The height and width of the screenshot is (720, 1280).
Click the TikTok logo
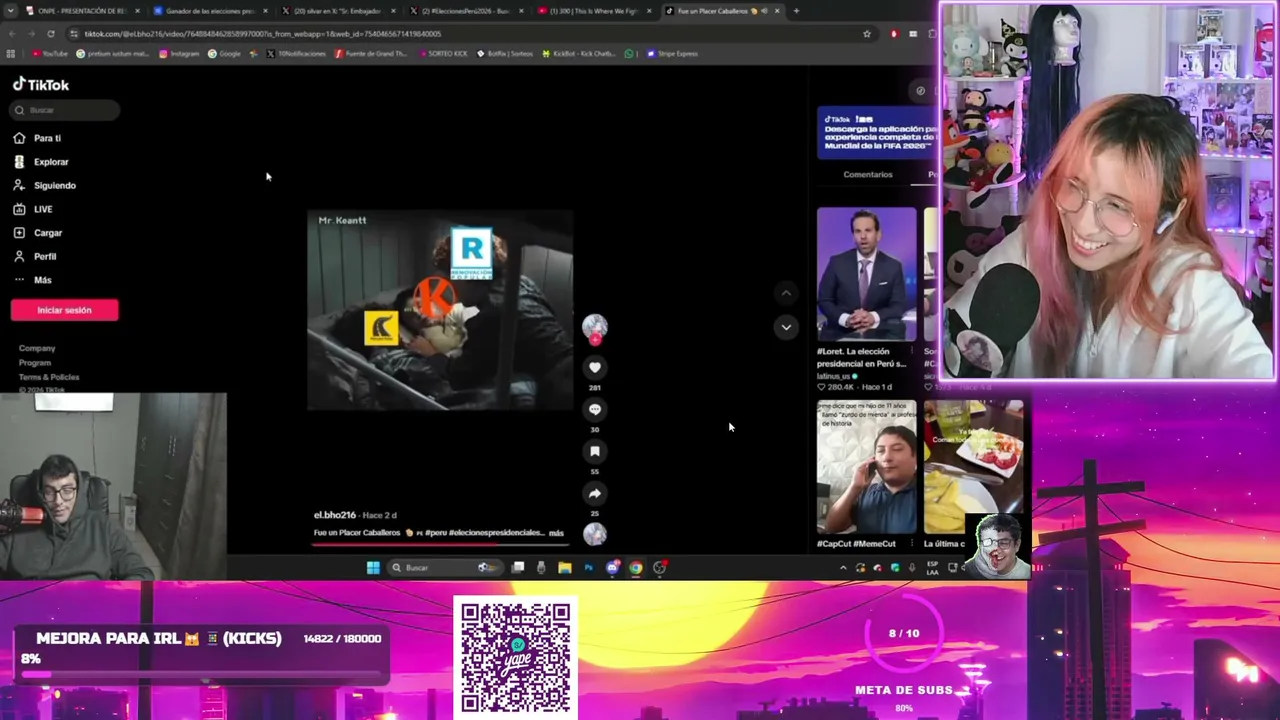(40, 85)
